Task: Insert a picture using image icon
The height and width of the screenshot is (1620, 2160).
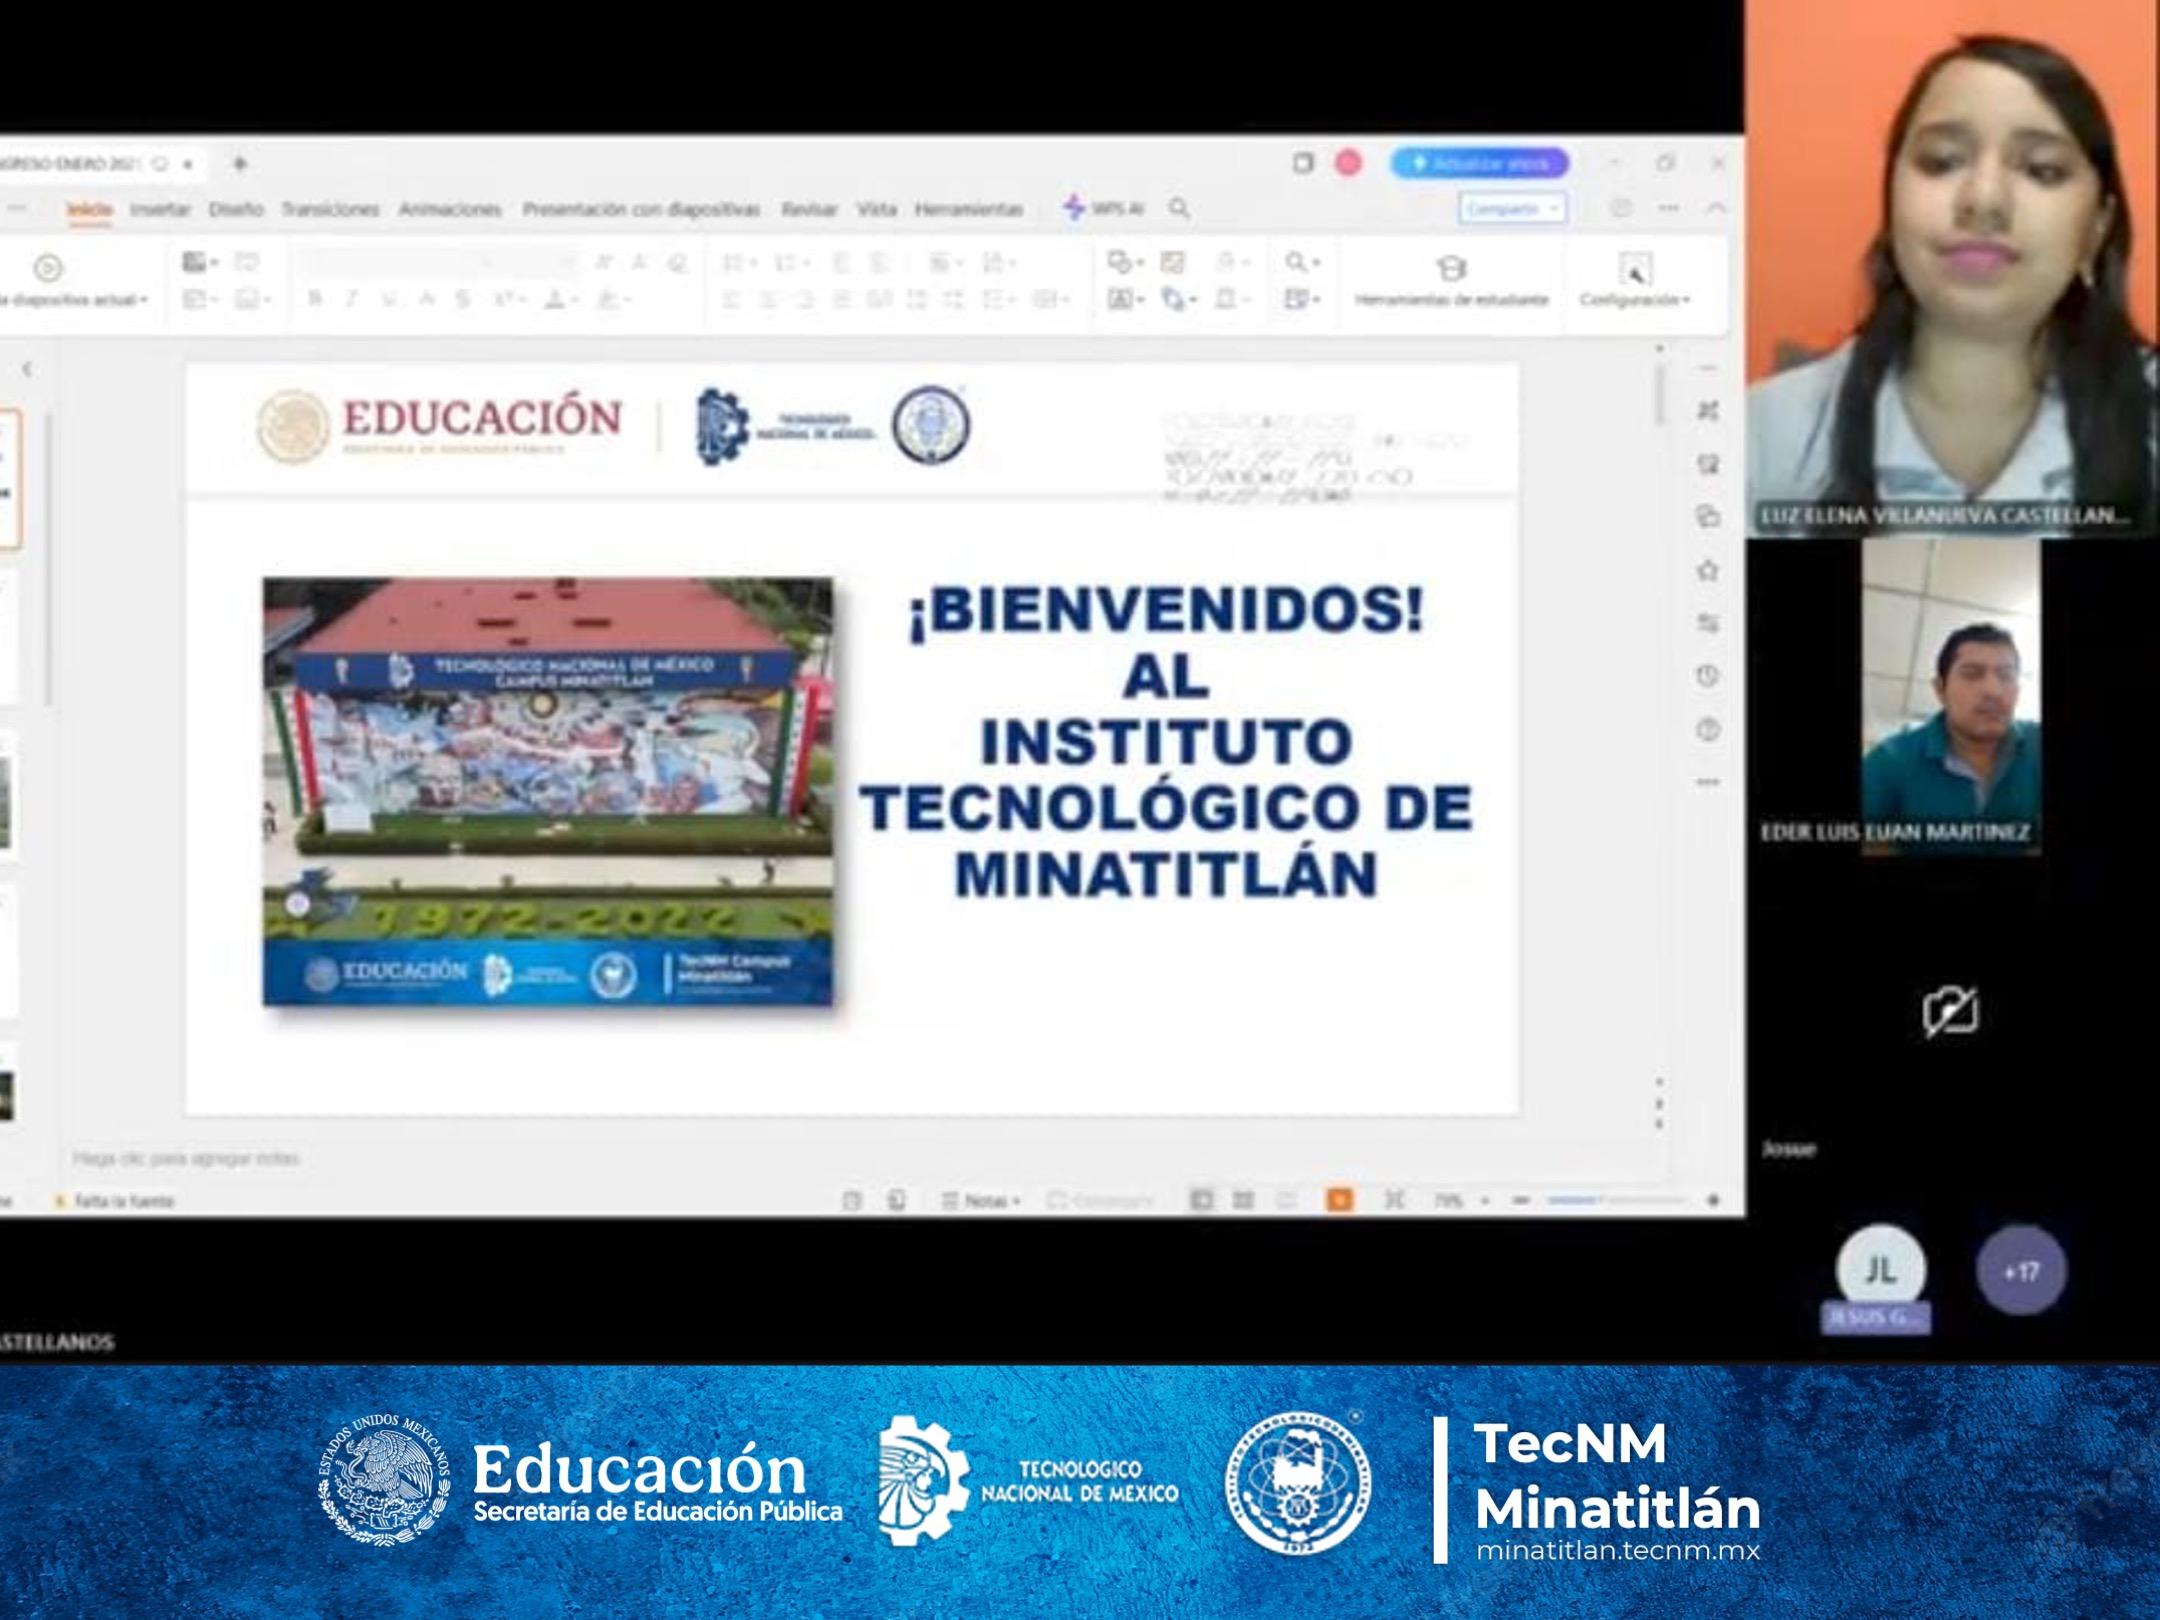Action: pos(1172,263)
